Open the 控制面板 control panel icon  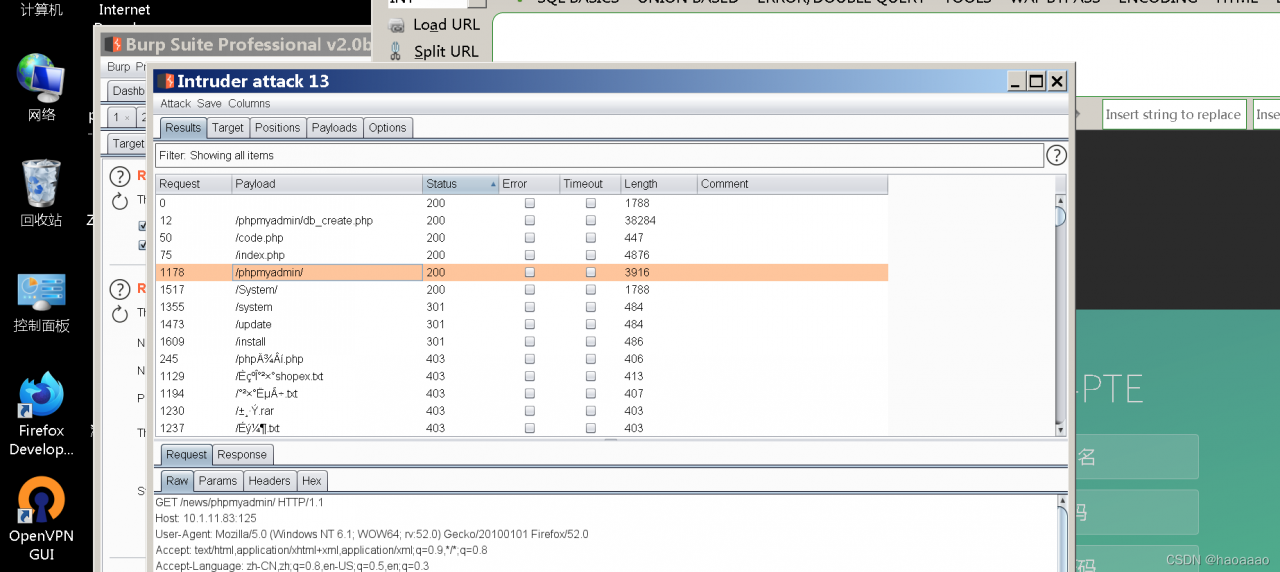tap(41, 302)
